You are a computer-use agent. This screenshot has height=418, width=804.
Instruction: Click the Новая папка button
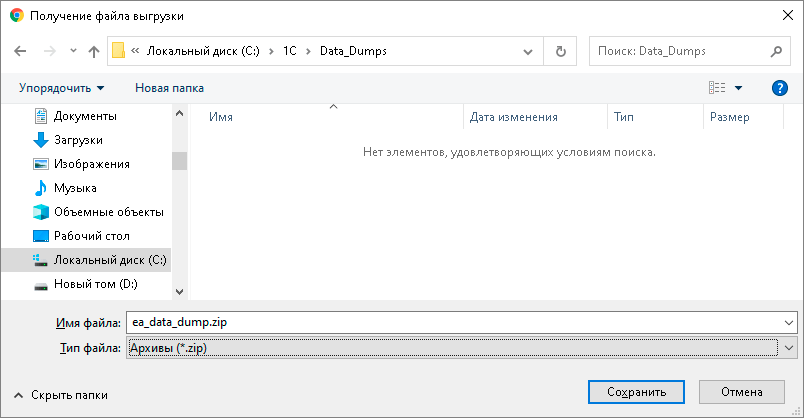[169, 88]
